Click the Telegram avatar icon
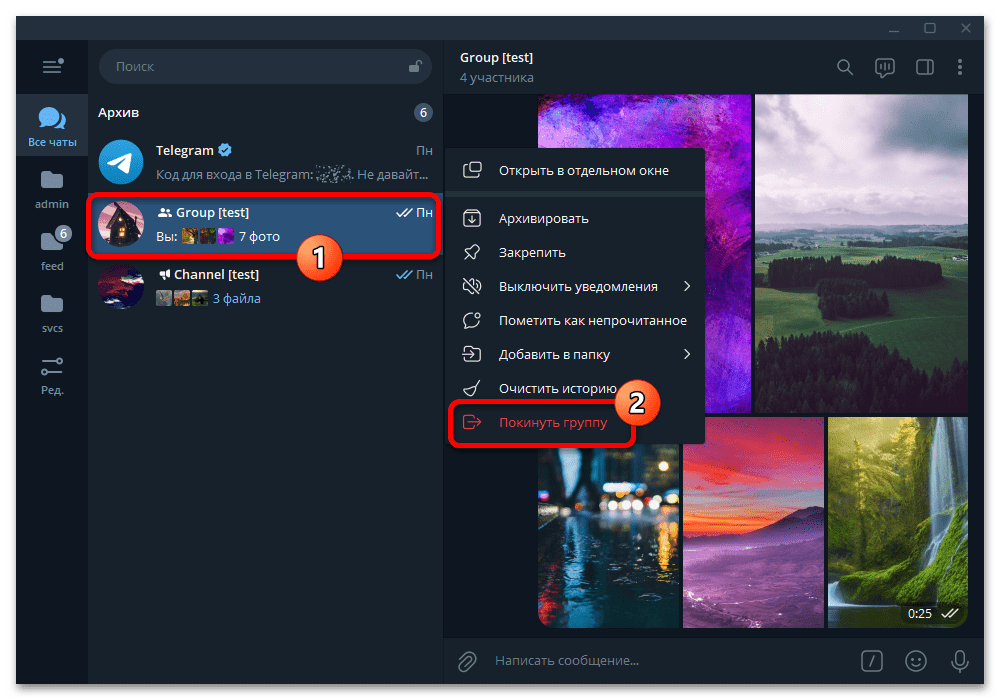Image resolution: width=1000 pixels, height=700 pixels. (x=121, y=162)
